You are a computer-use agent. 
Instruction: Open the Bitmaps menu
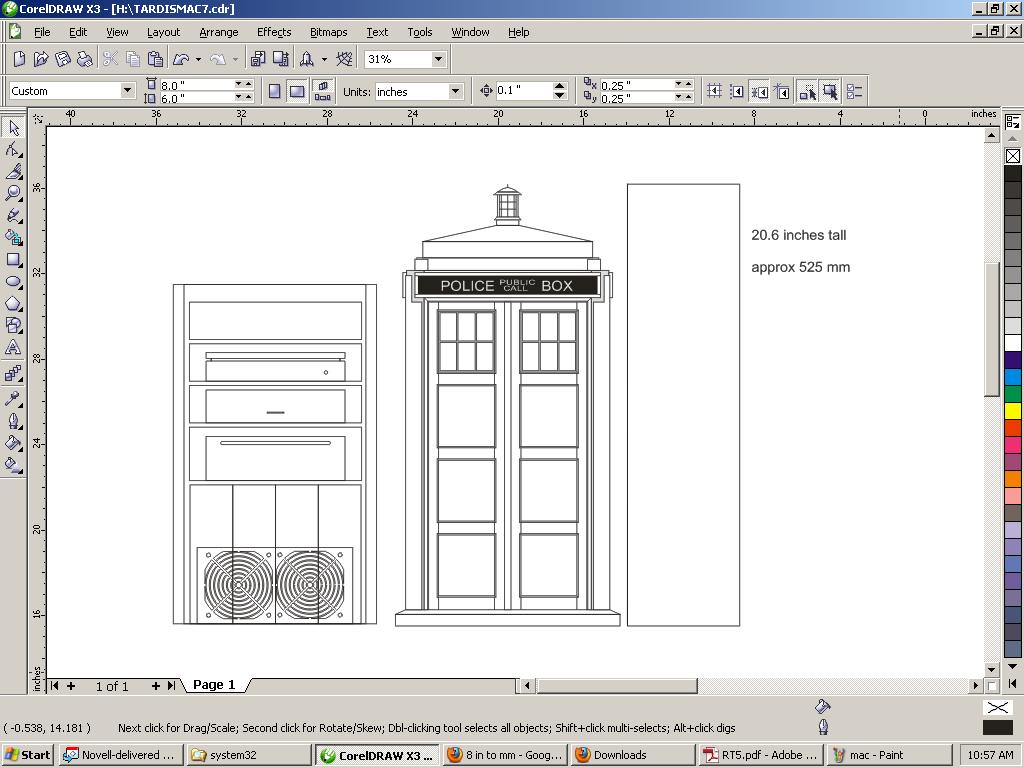[x=328, y=32]
